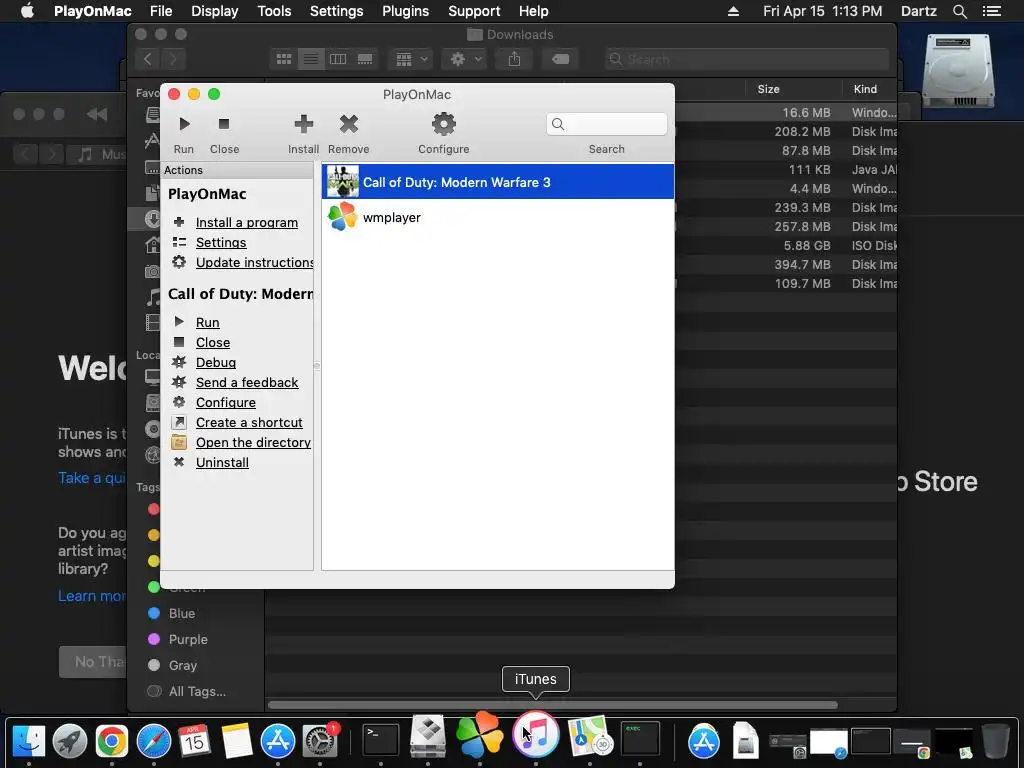Viewport: 1024px width, 768px height.
Task: Open the Tools menu
Action: coord(274,11)
